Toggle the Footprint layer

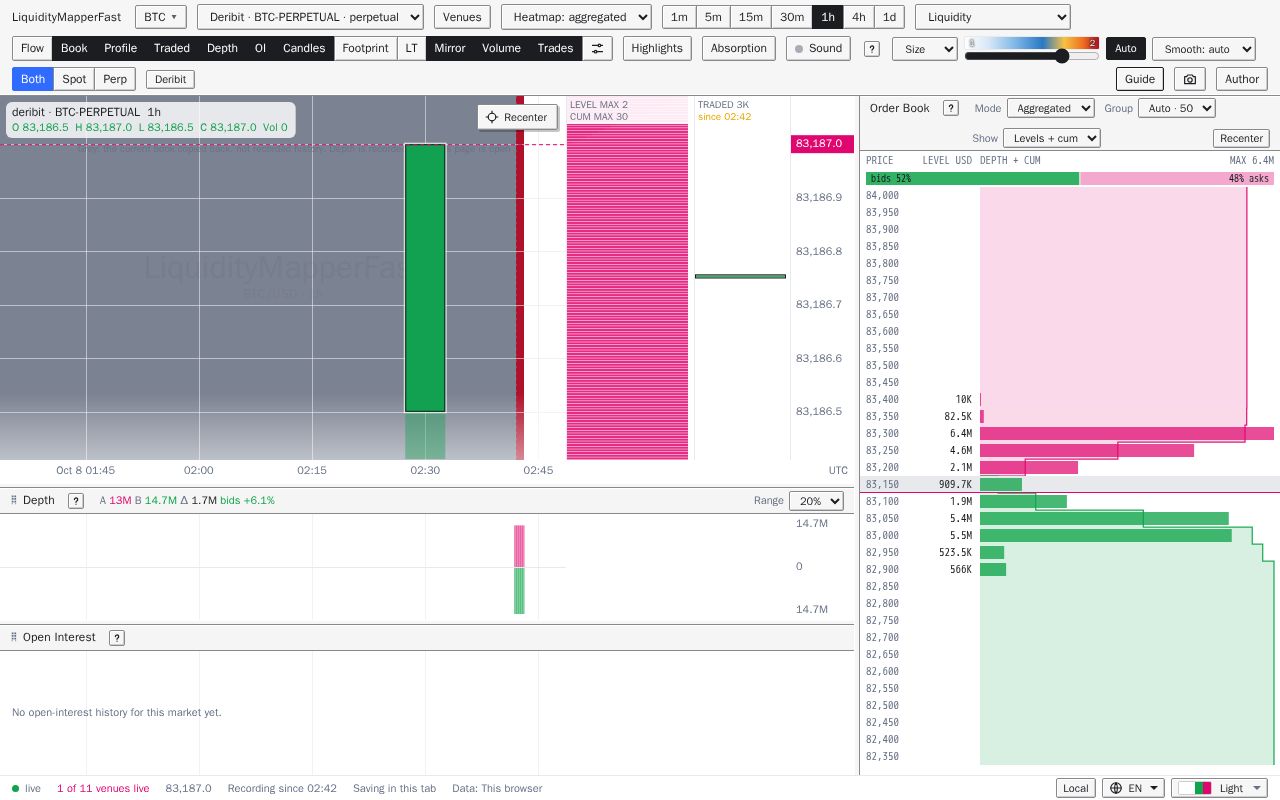365,48
